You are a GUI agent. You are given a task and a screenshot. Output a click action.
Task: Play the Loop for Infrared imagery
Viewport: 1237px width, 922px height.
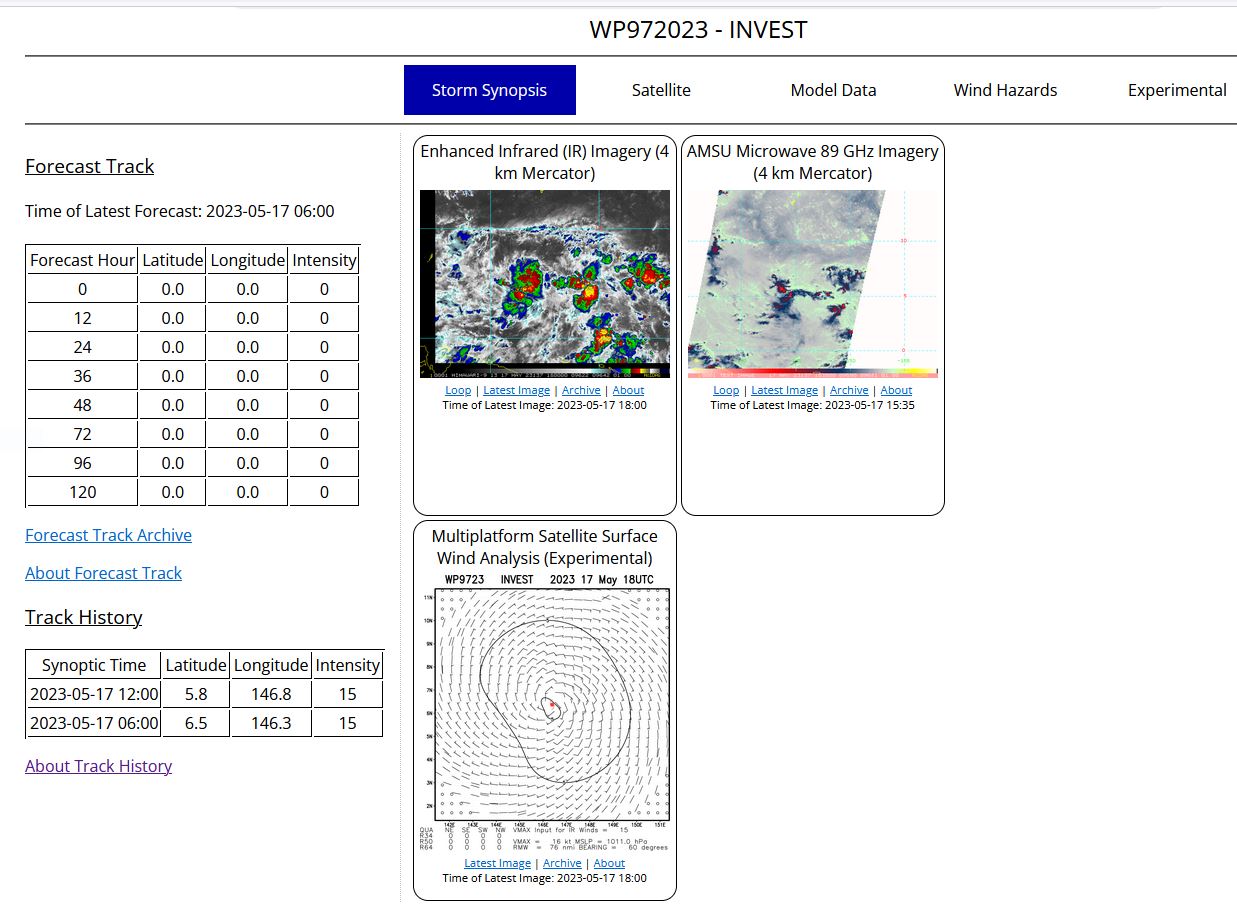[x=458, y=391]
